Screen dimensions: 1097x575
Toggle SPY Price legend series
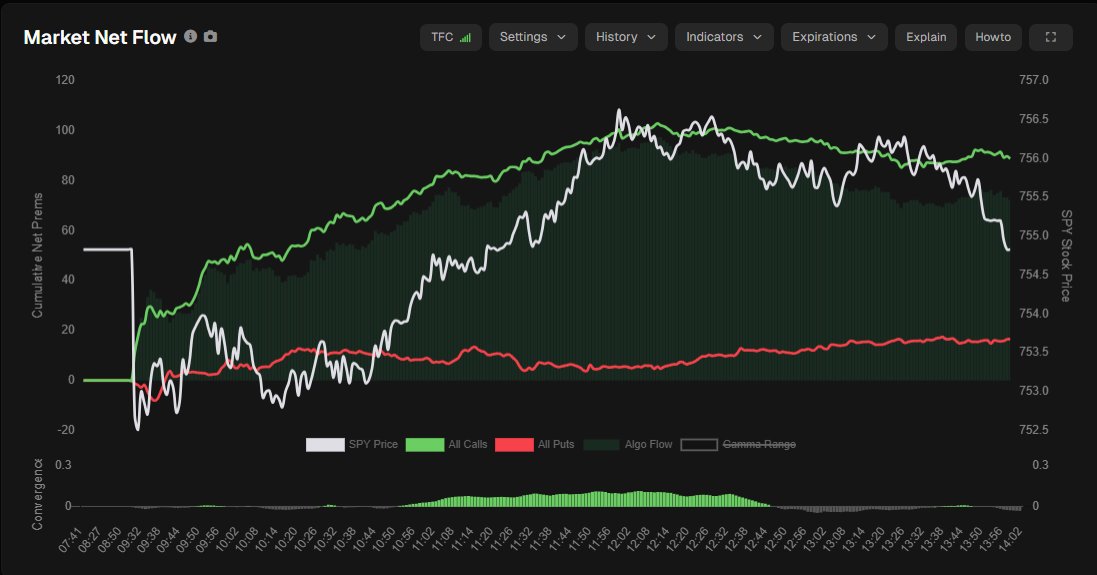pyautogui.click(x=352, y=444)
